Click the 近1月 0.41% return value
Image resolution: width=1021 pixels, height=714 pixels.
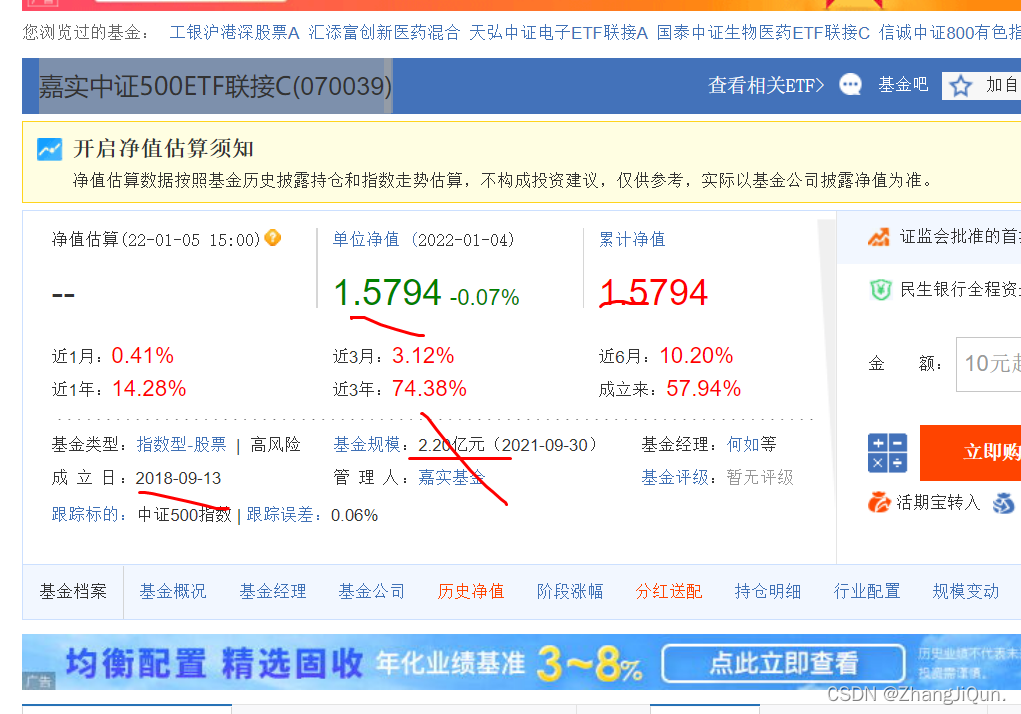click(143, 355)
